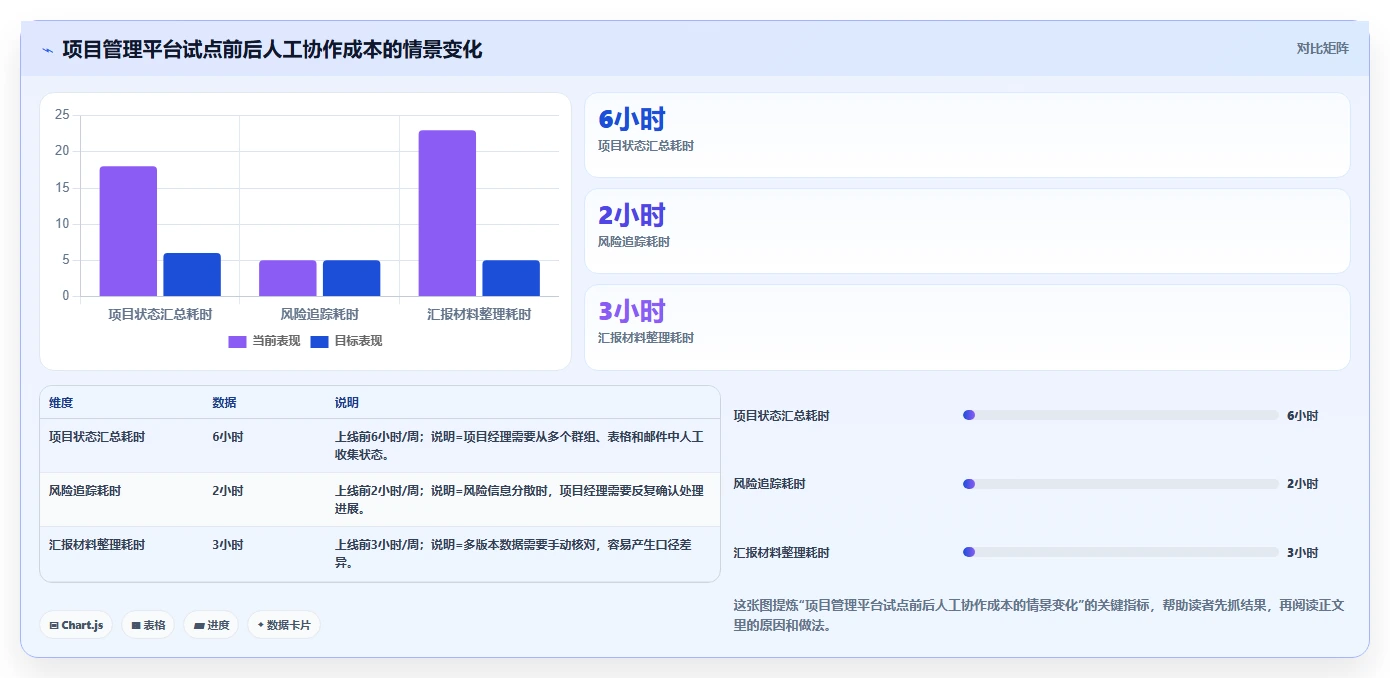The height and width of the screenshot is (678, 1390).
Task: Click the 3小时 cell in the table
Action: (228, 545)
